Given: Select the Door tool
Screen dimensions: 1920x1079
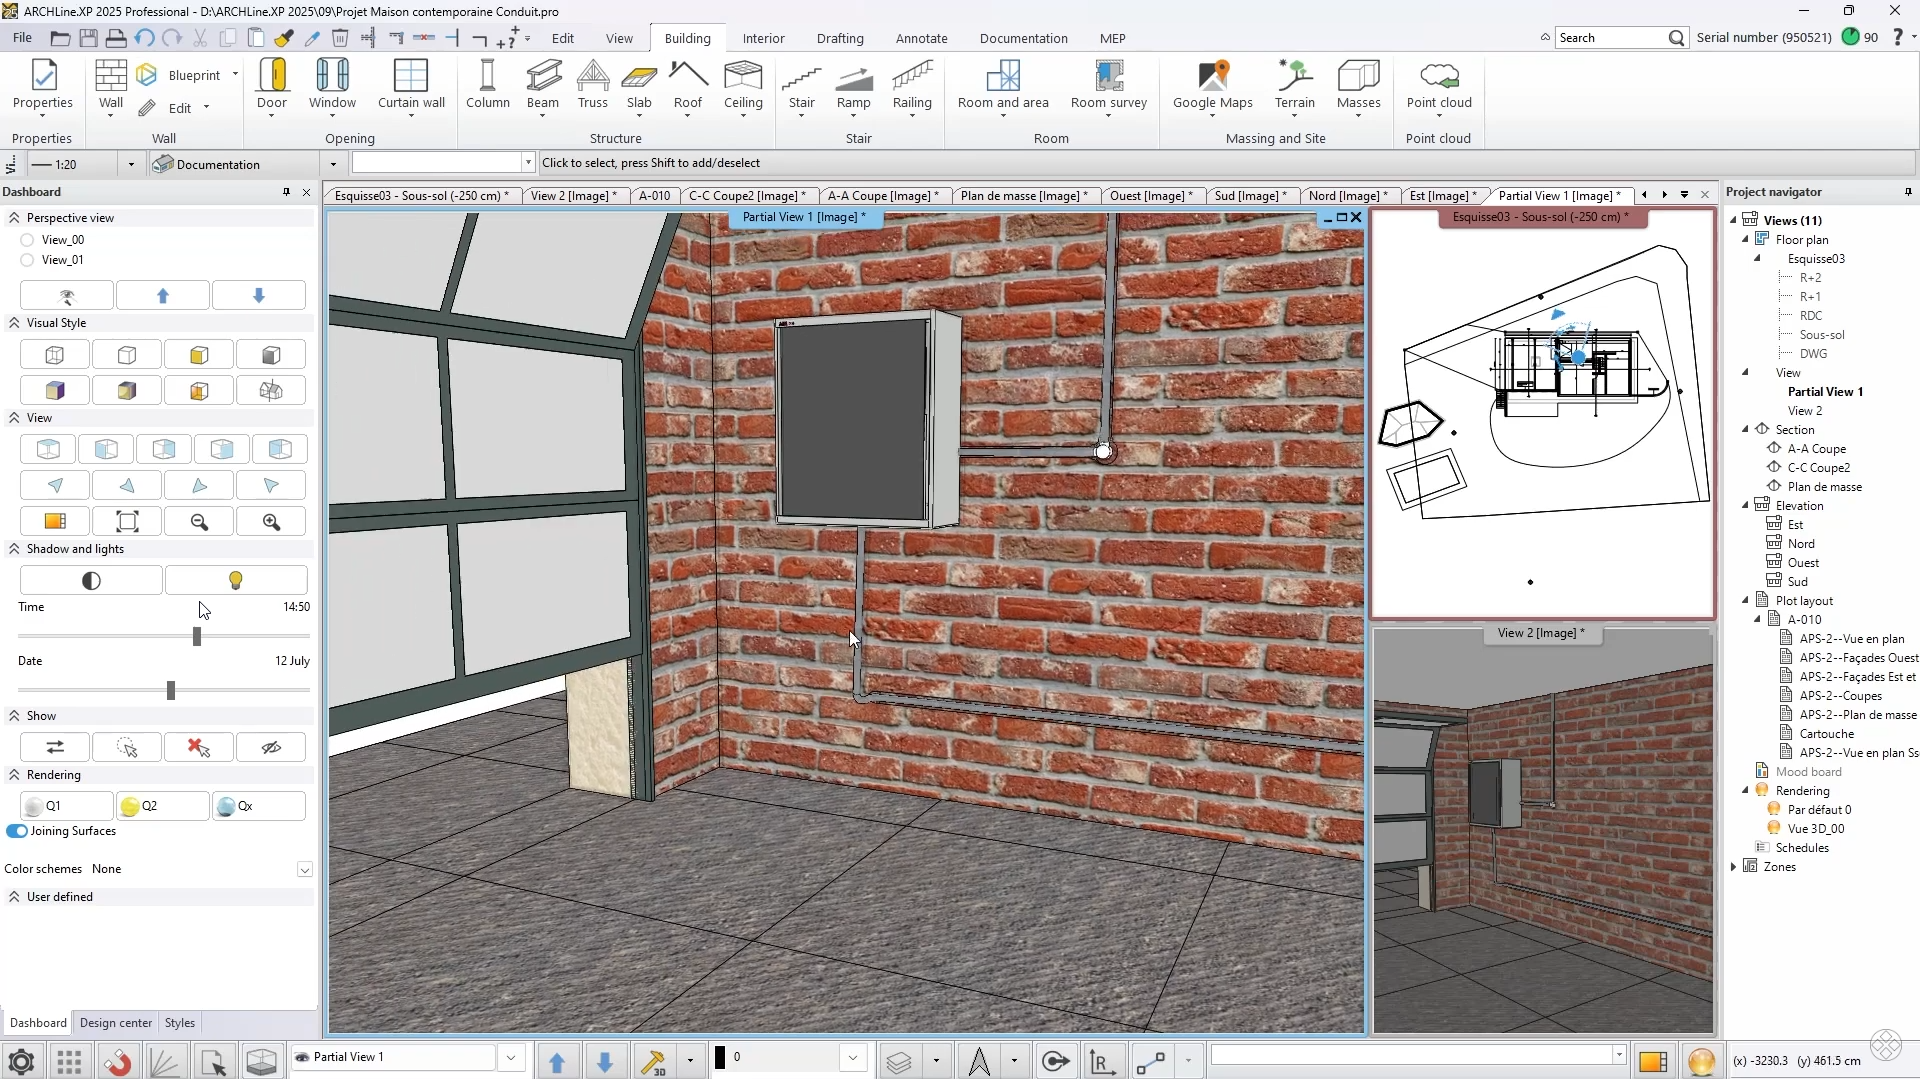Looking at the screenshot, I should tap(272, 84).
